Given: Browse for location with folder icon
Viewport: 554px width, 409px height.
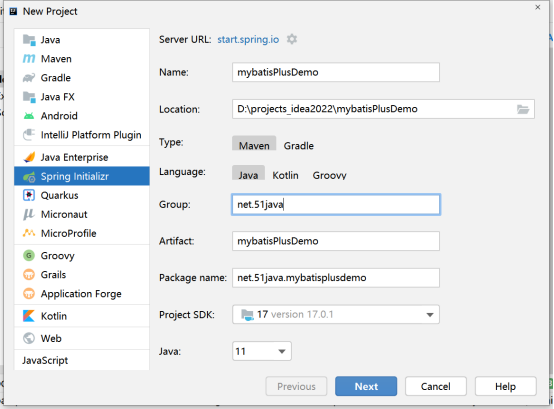Looking at the screenshot, I should pyautogui.click(x=523, y=109).
